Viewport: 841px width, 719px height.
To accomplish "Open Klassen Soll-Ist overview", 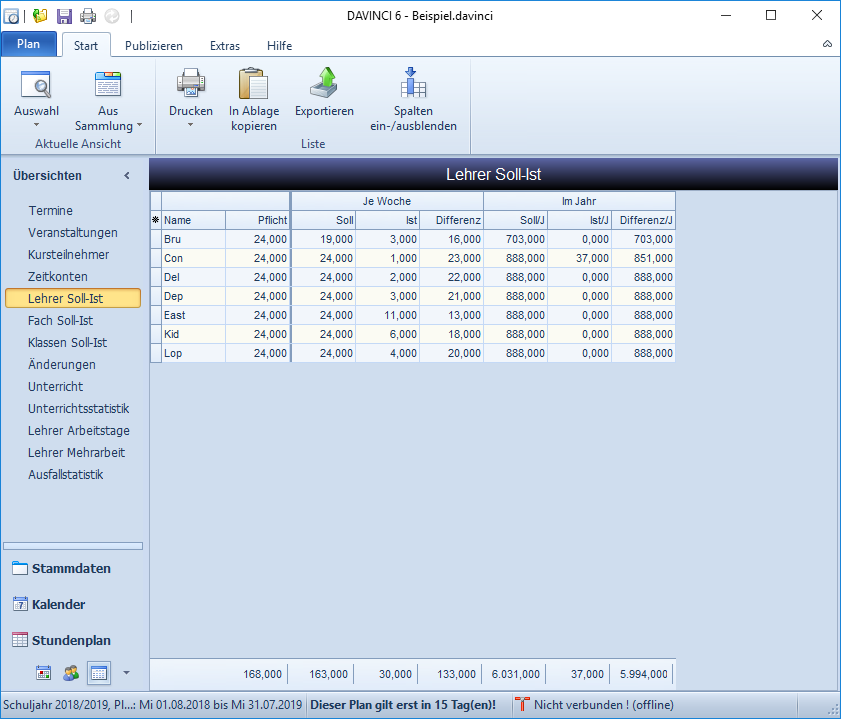I will 67,343.
